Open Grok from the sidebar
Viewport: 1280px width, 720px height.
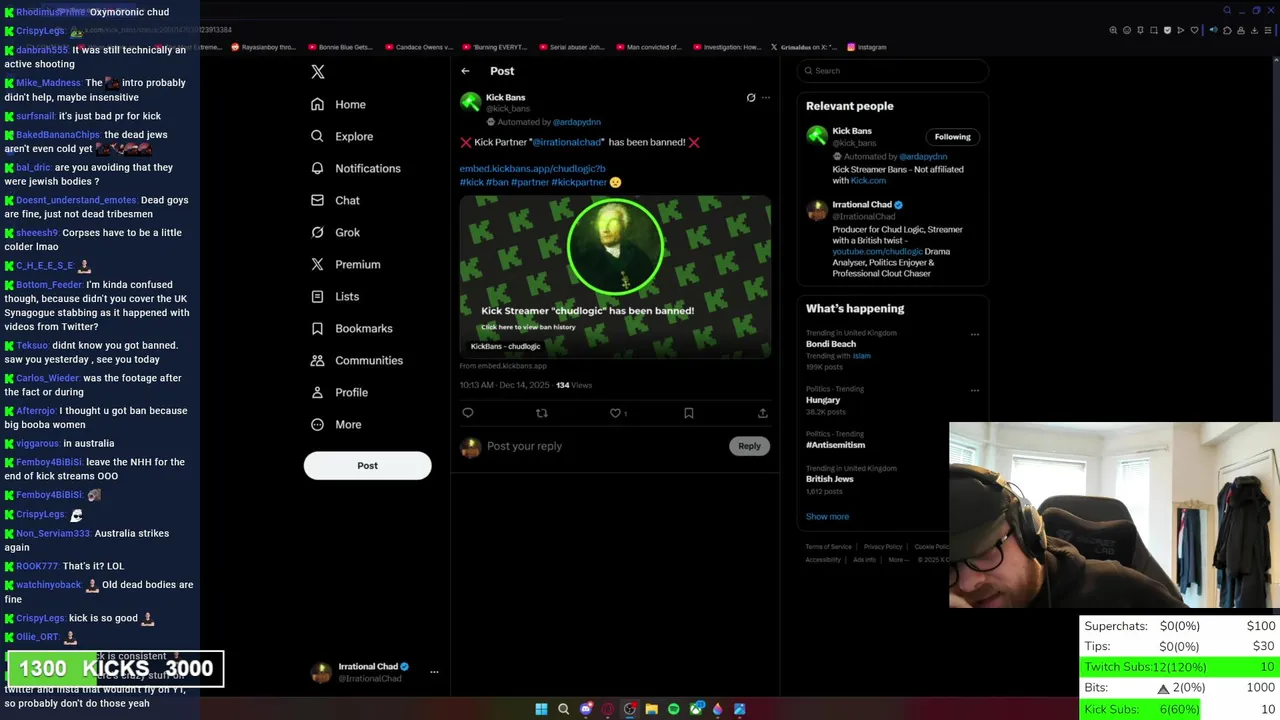click(335, 232)
